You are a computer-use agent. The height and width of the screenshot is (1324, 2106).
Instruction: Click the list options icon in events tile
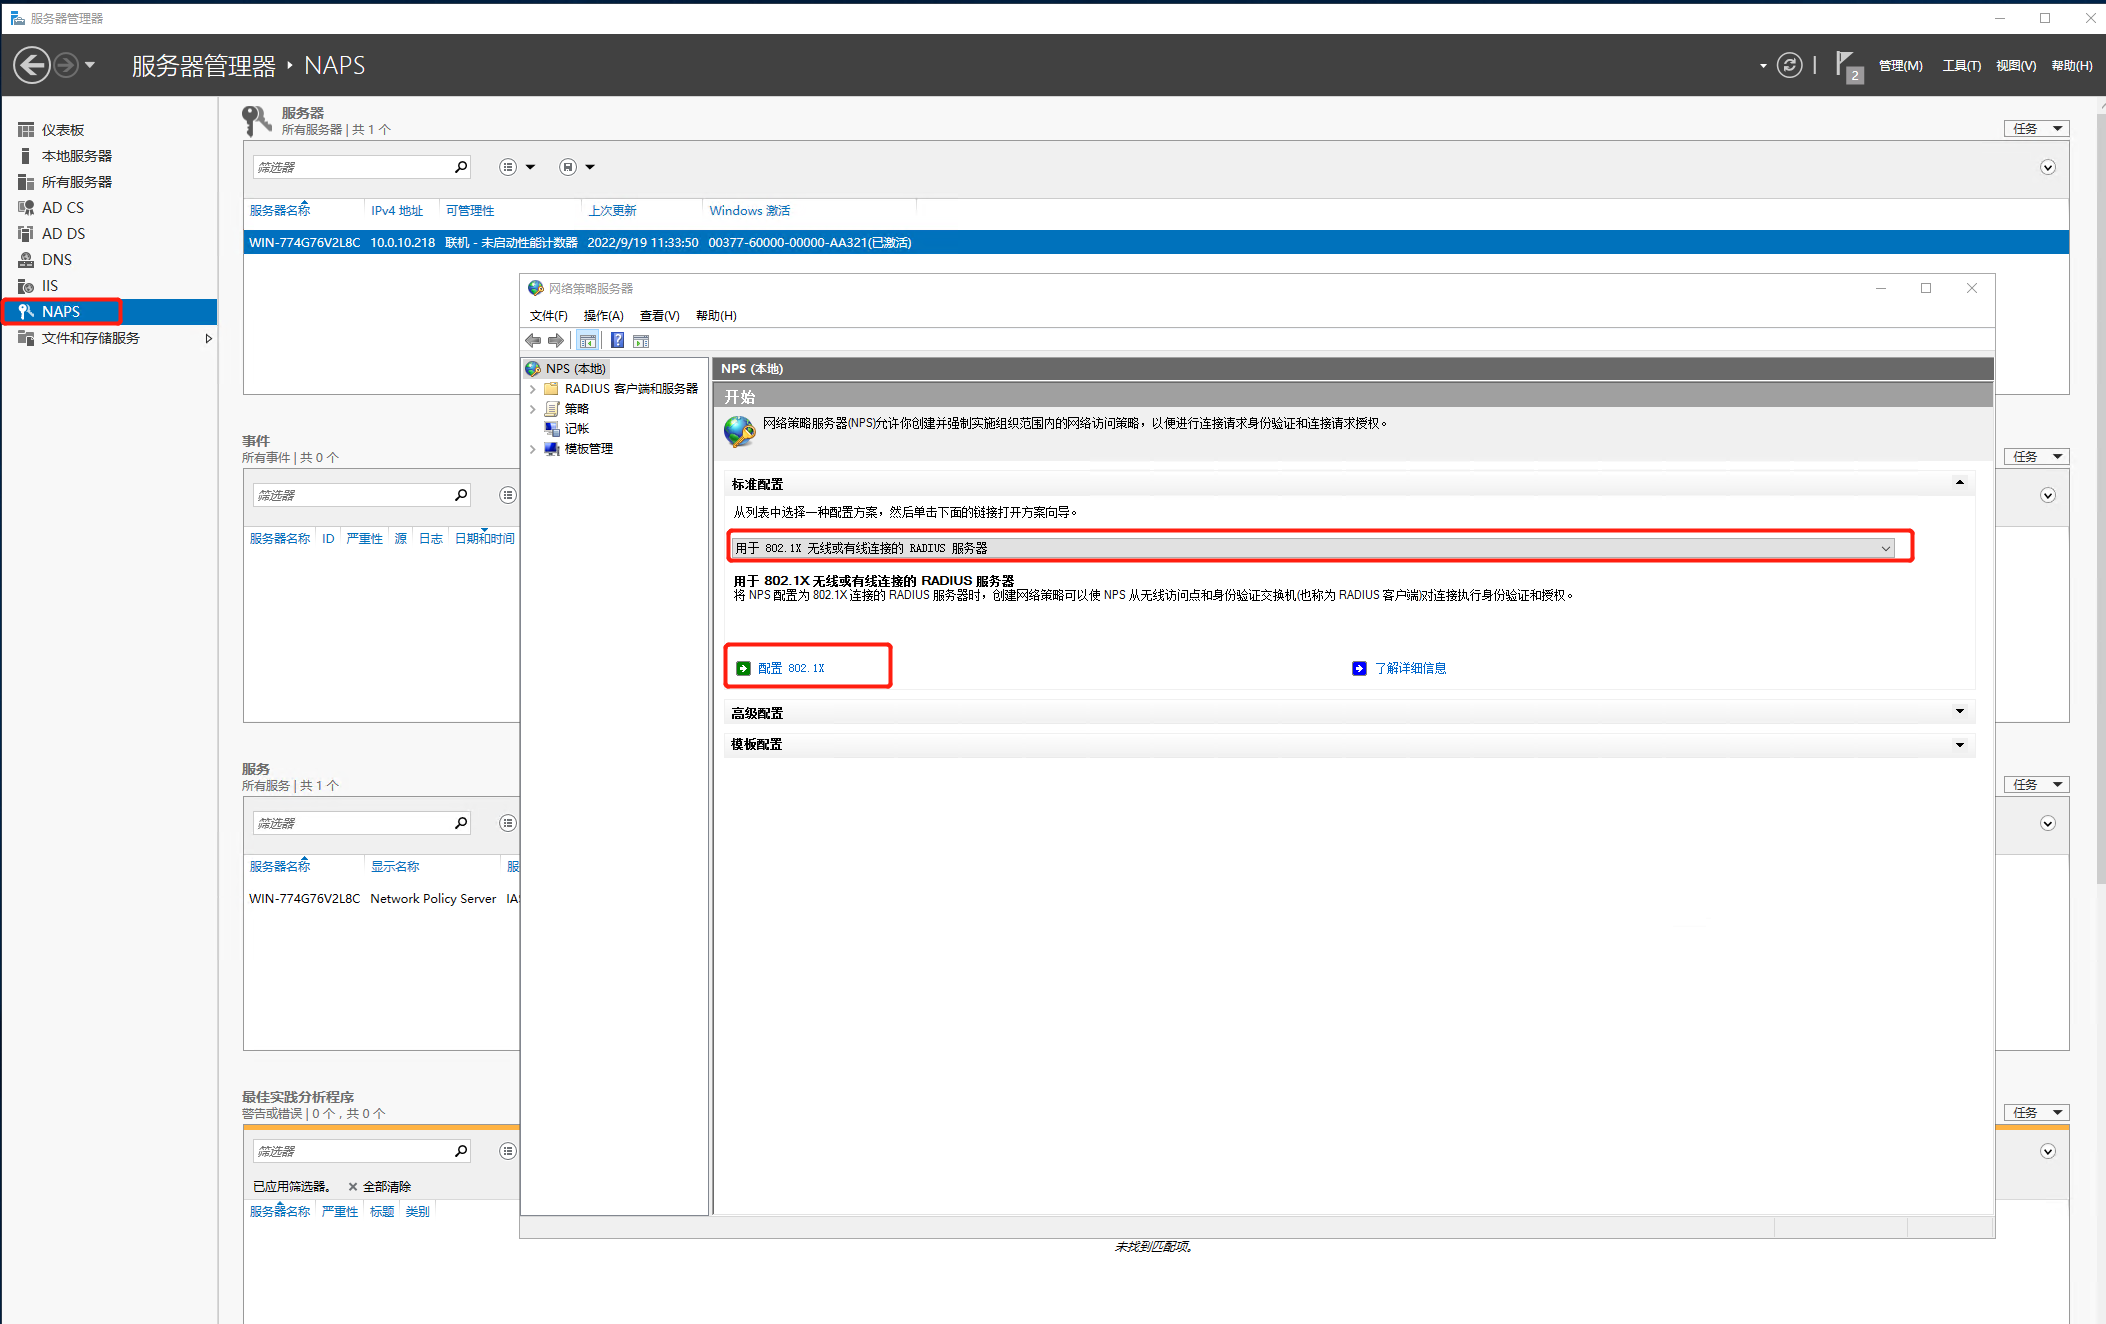(508, 495)
